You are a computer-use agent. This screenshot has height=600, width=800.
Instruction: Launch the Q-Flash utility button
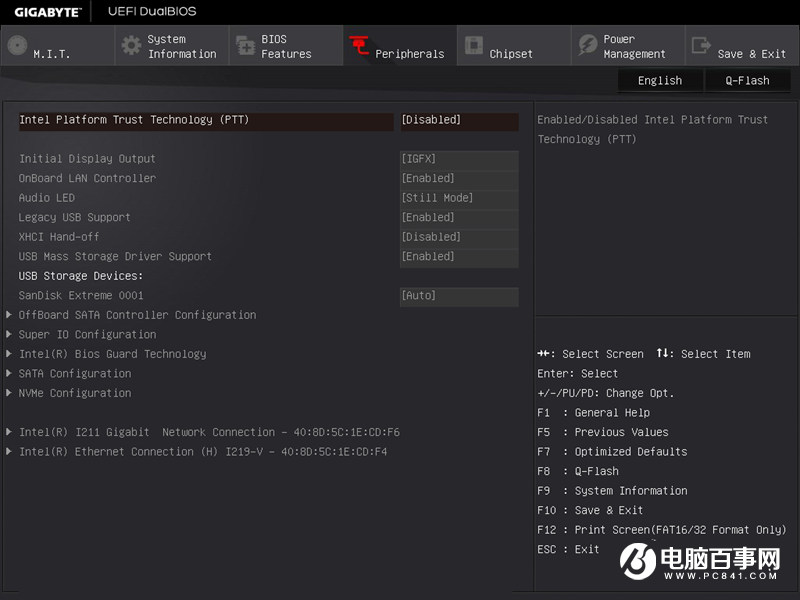747,81
